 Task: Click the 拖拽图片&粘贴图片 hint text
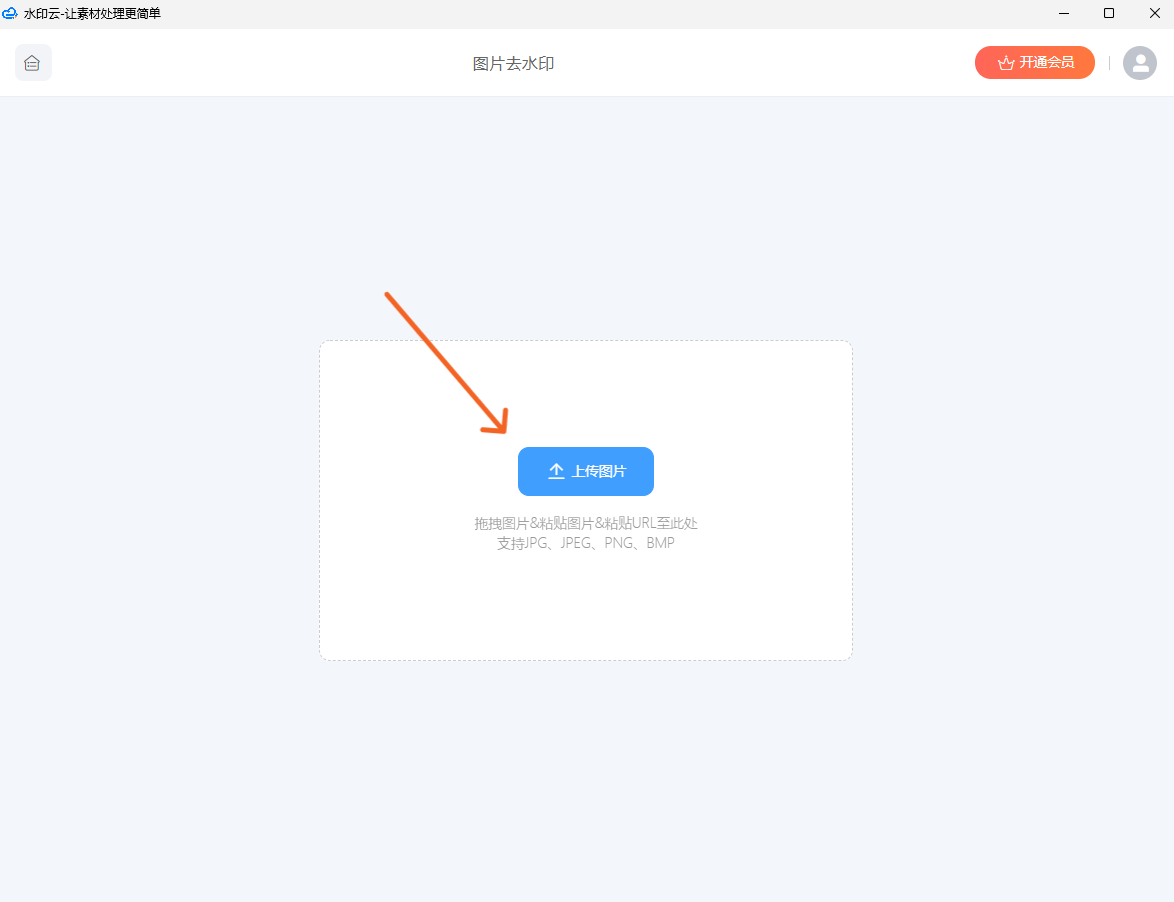click(x=585, y=523)
